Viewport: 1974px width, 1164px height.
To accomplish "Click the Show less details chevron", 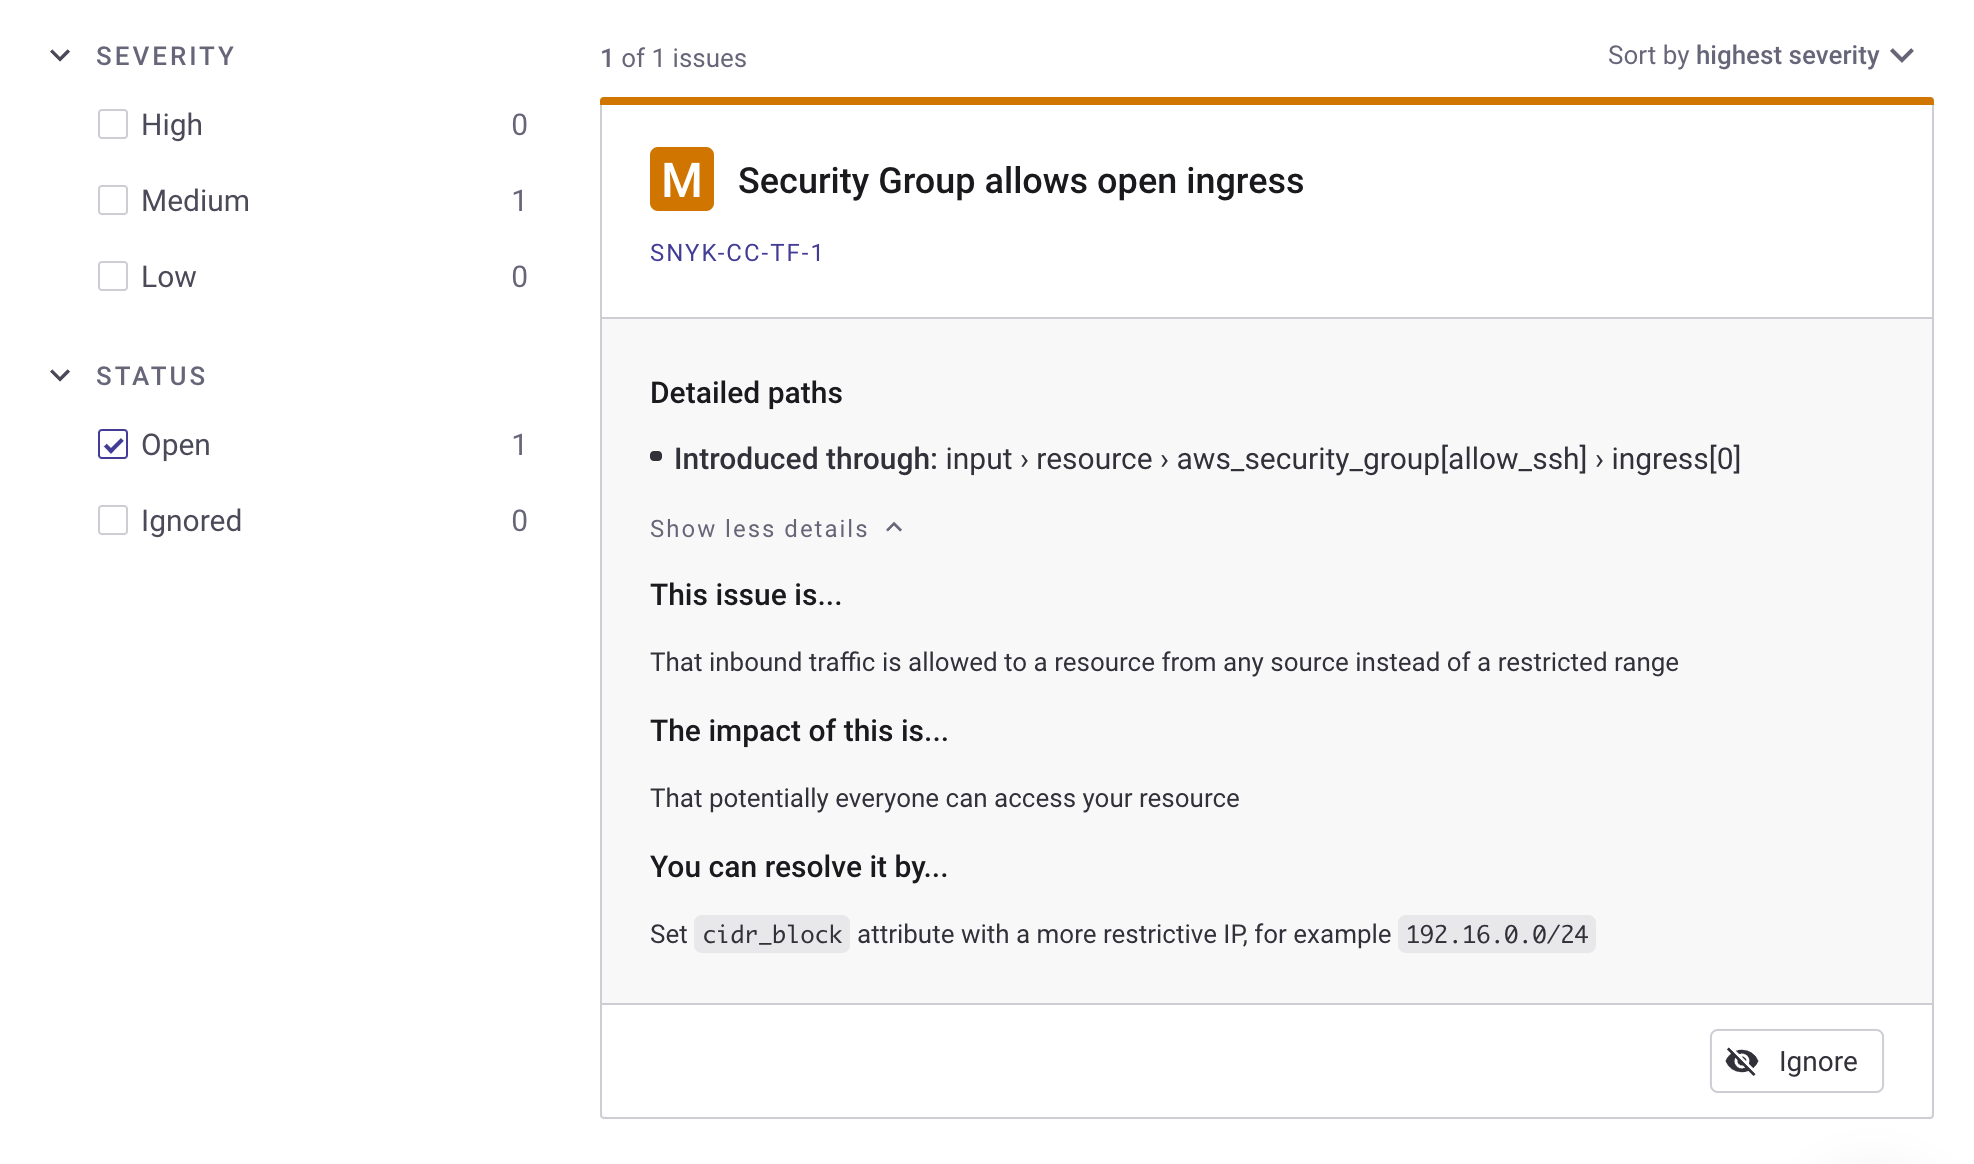I will point(895,528).
